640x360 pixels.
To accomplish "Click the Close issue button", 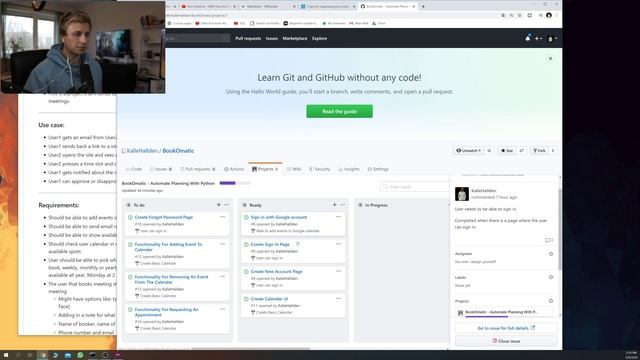I will pyautogui.click(x=506, y=341).
